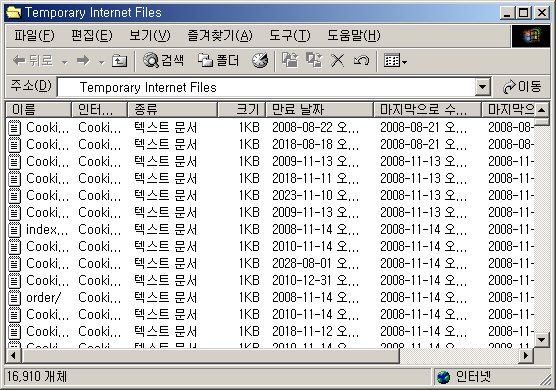
Task: Select file icon expiring 2028-08-01
Action: click(14, 263)
